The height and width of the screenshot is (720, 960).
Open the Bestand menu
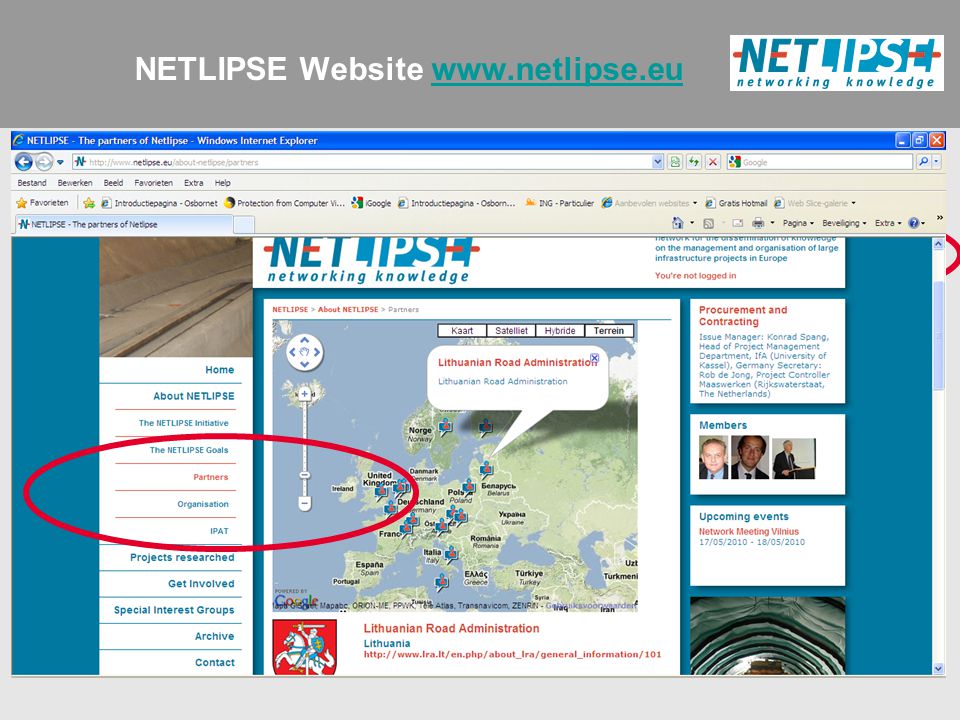[x=32, y=183]
